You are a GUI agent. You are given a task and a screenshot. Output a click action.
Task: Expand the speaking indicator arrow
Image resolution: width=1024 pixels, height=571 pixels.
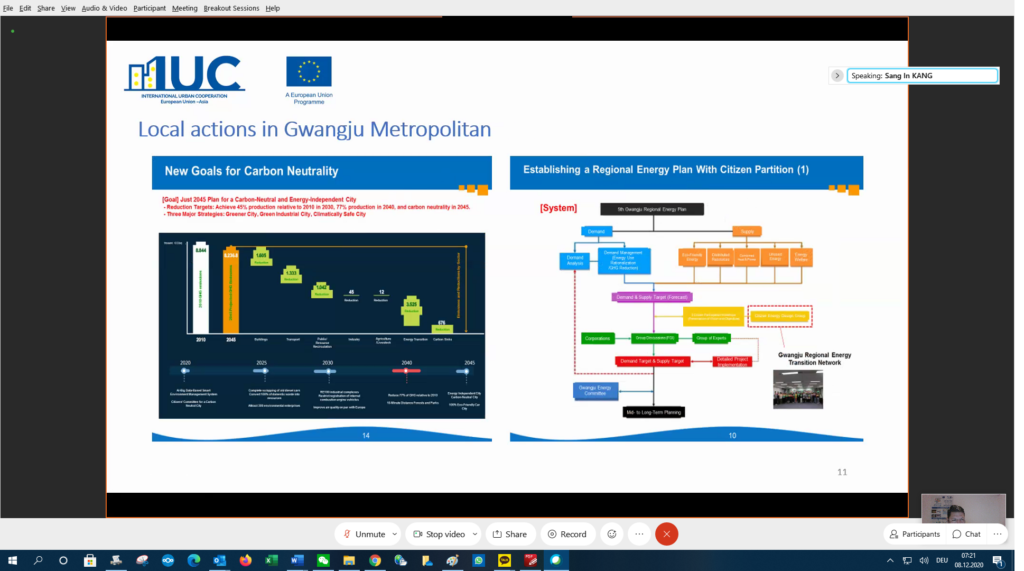(x=838, y=75)
